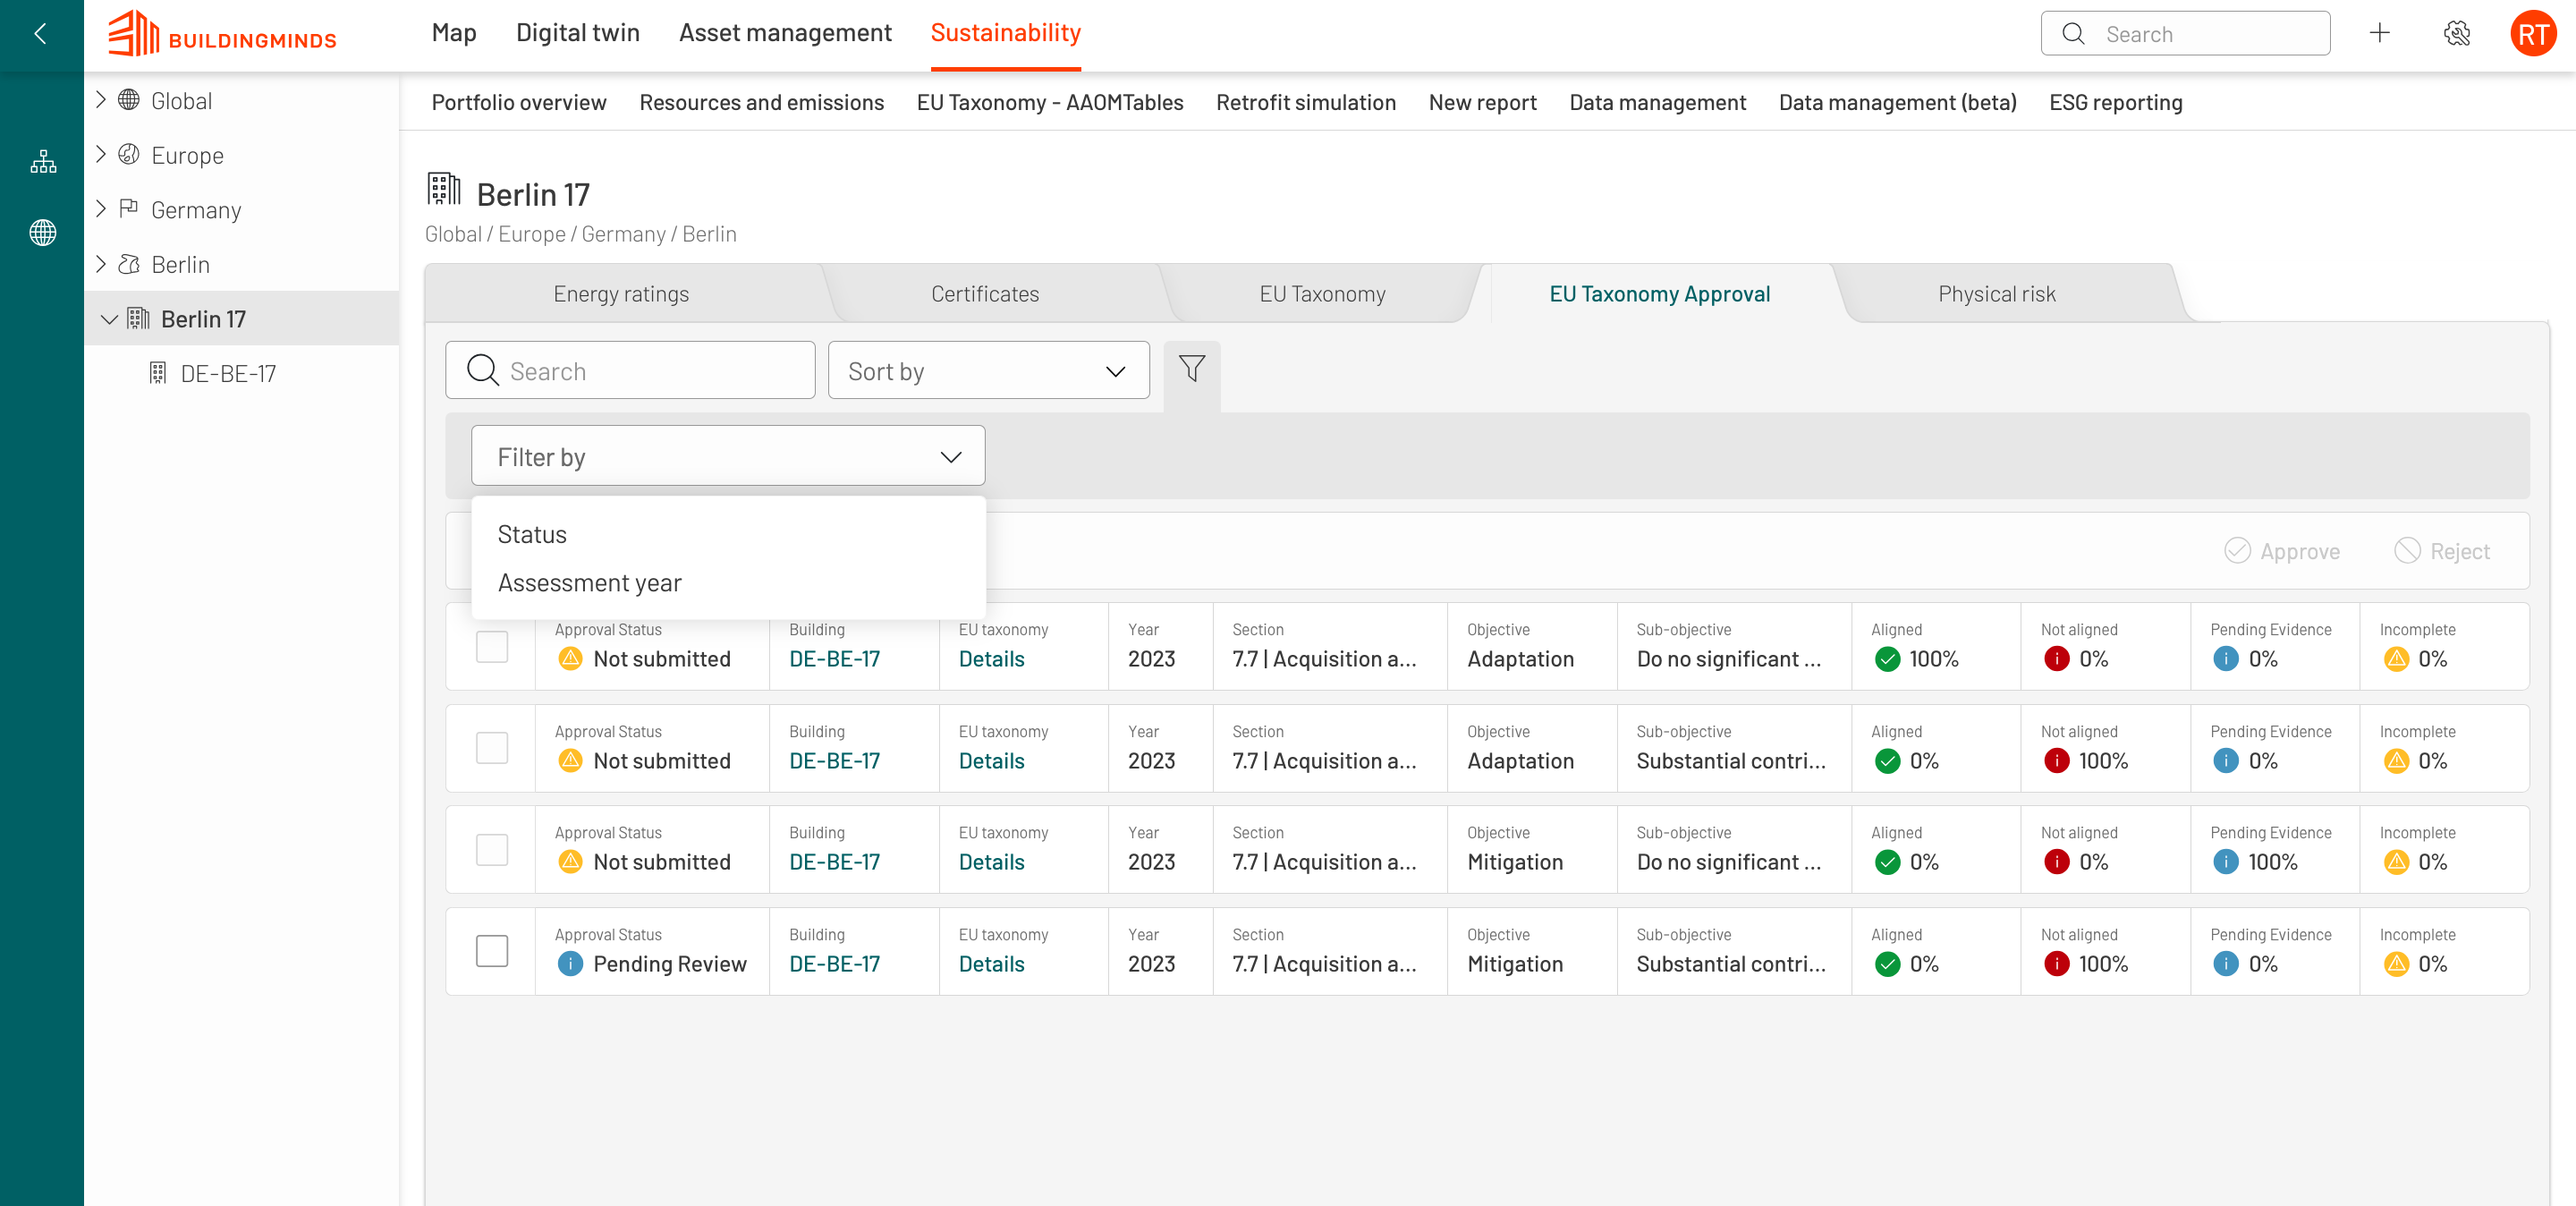Open Asset management top menu

(785, 33)
